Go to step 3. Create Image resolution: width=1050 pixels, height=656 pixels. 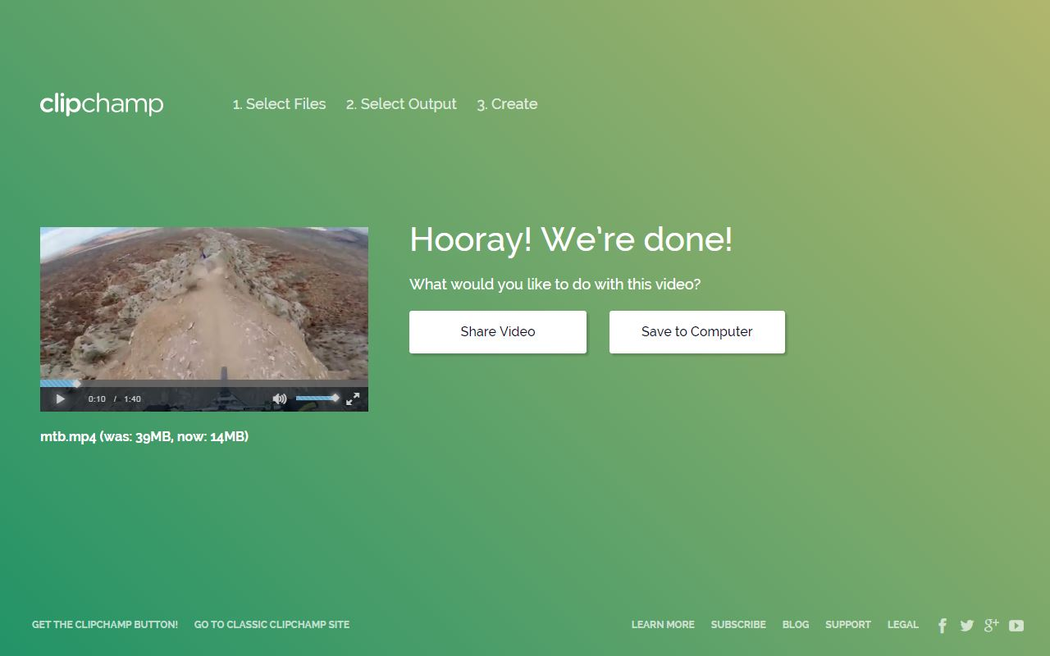(507, 104)
